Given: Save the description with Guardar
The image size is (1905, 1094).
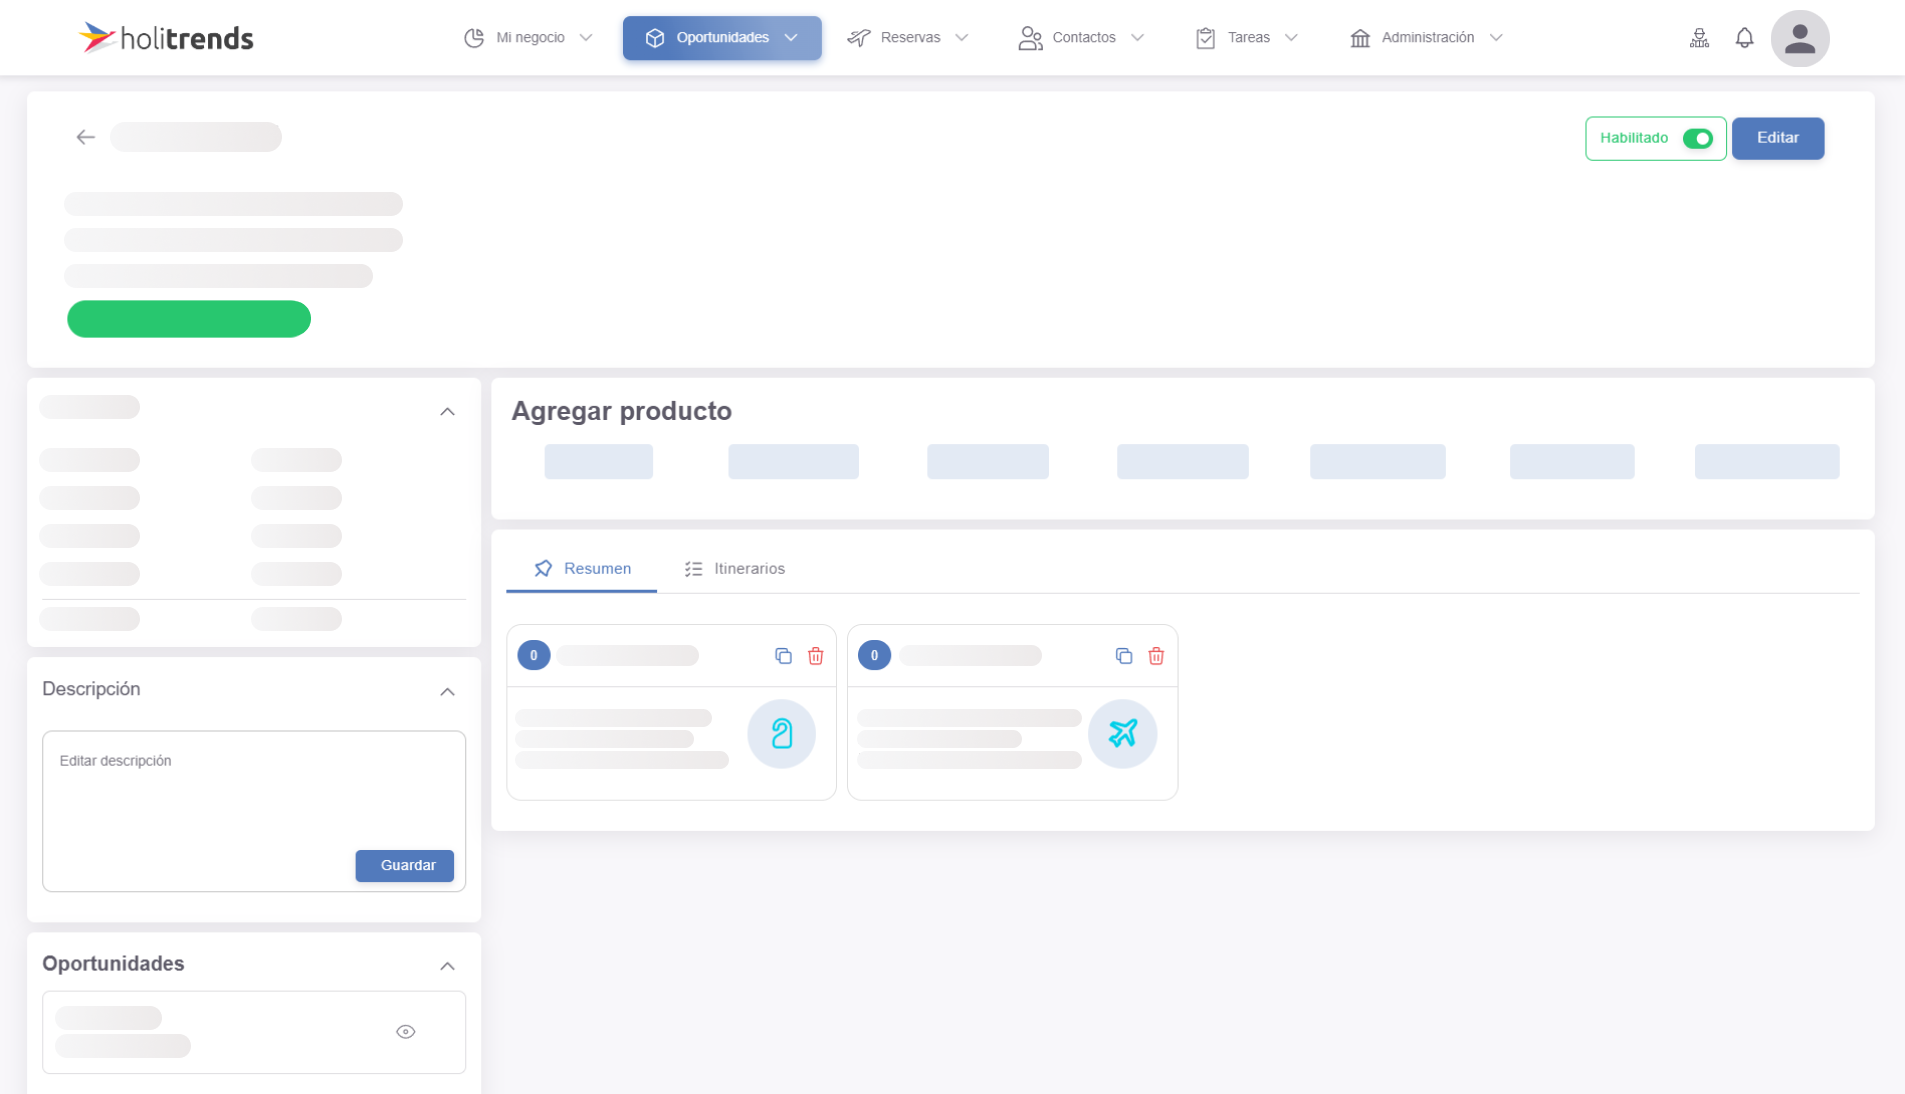Looking at the screenshot, I should pyautogui.click(x=404, y=866).
